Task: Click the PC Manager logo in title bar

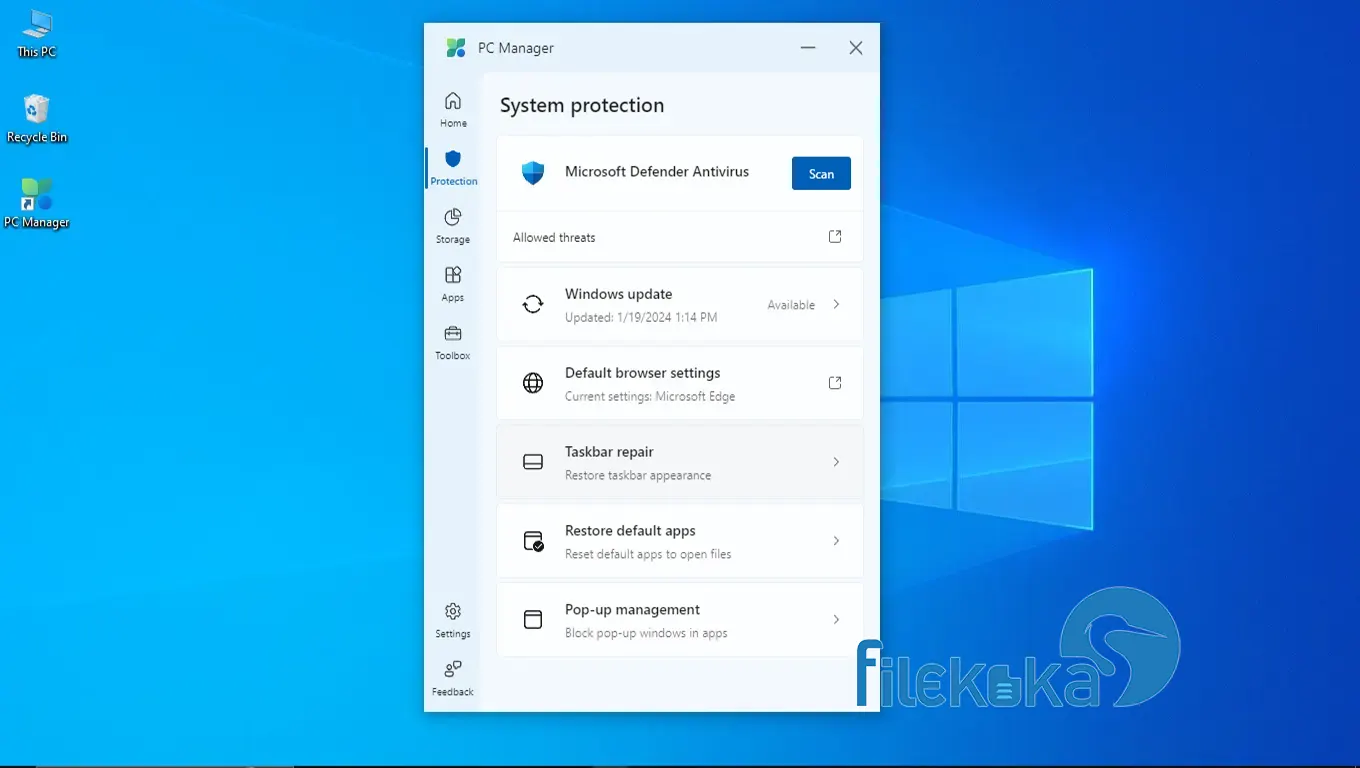Action: (x=456, y=48)
